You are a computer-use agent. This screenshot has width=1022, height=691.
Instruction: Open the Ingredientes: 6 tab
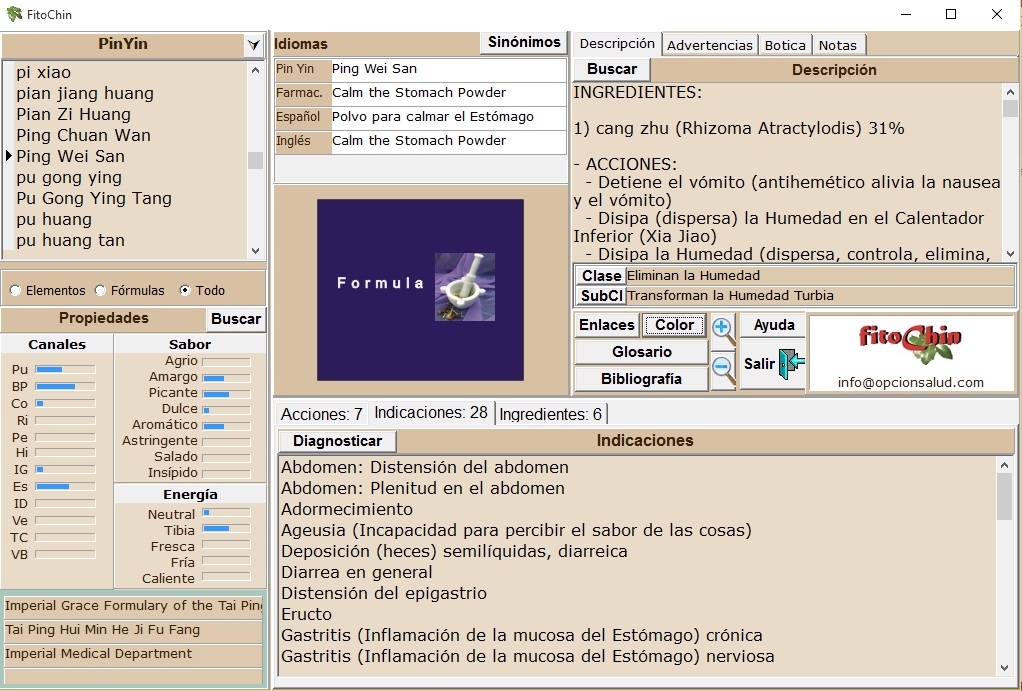pos(550,414)
